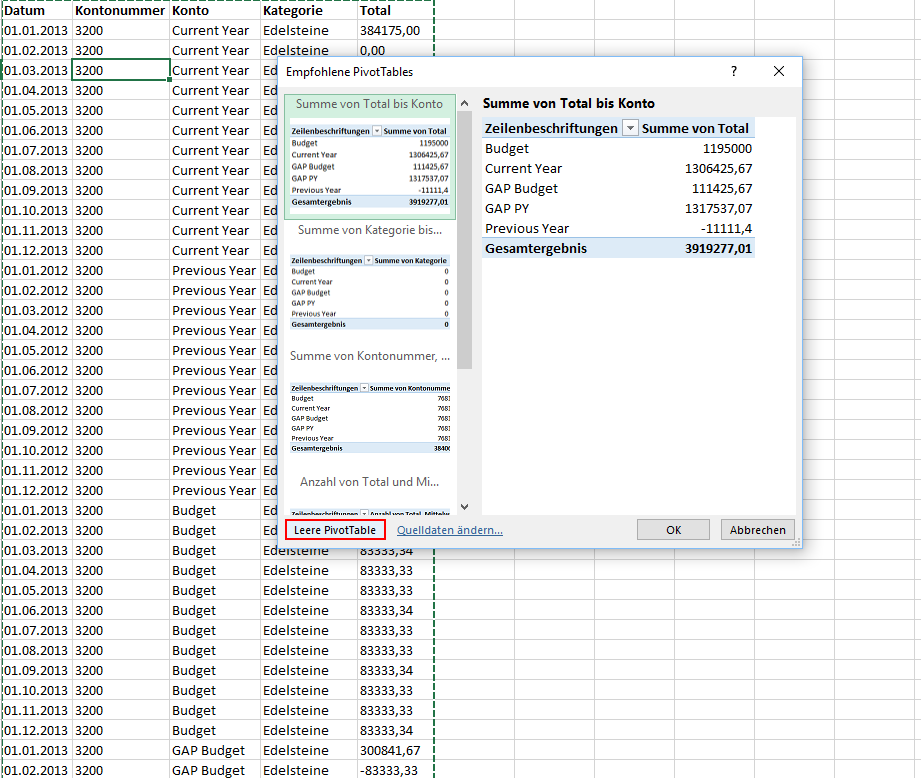Open the Quelldaten ändern link
921x778 pixels.
(449, 530)
